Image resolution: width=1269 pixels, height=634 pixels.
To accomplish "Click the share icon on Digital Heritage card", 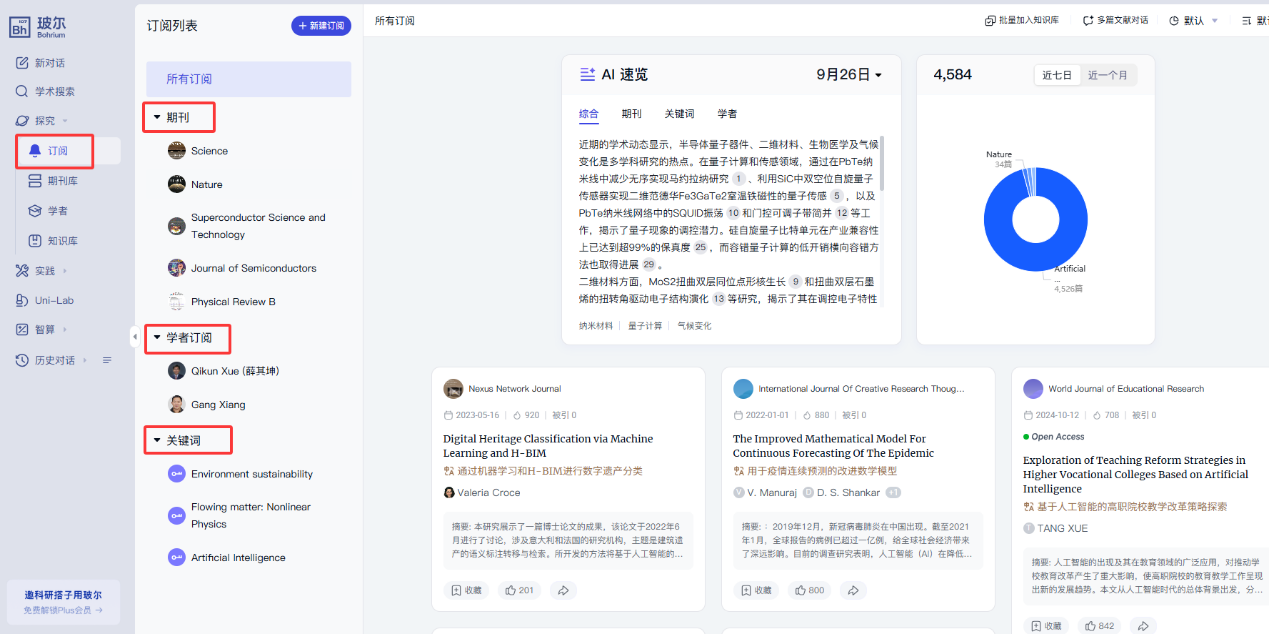I will pos(563,590).
